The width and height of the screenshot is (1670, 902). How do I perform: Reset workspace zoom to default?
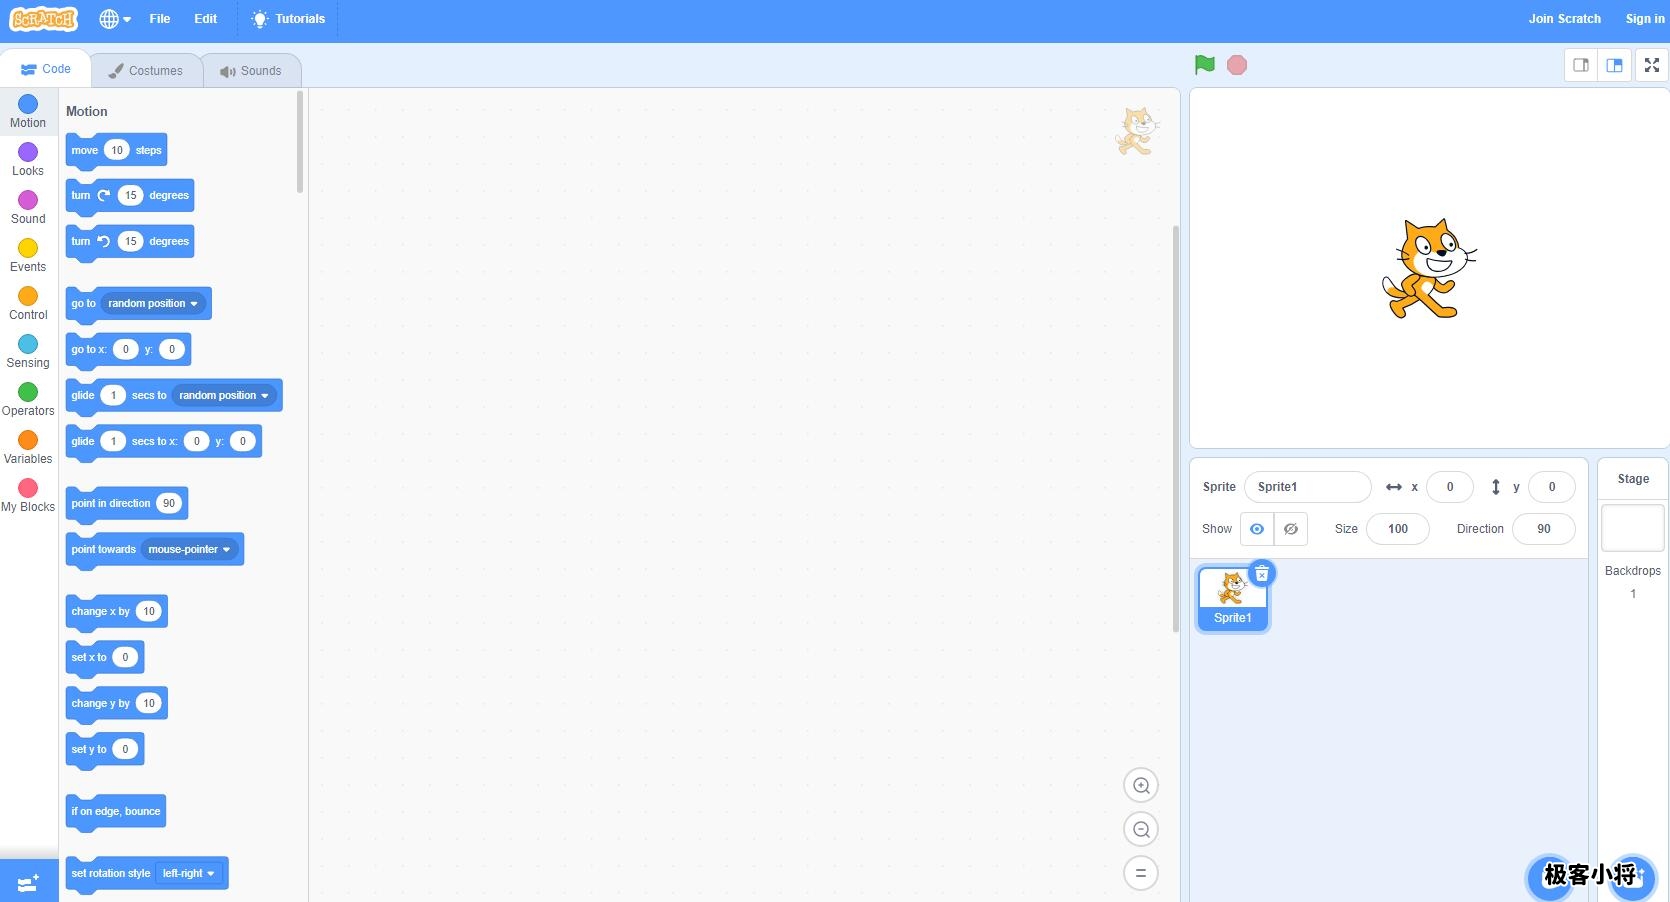click(1140, 873)
